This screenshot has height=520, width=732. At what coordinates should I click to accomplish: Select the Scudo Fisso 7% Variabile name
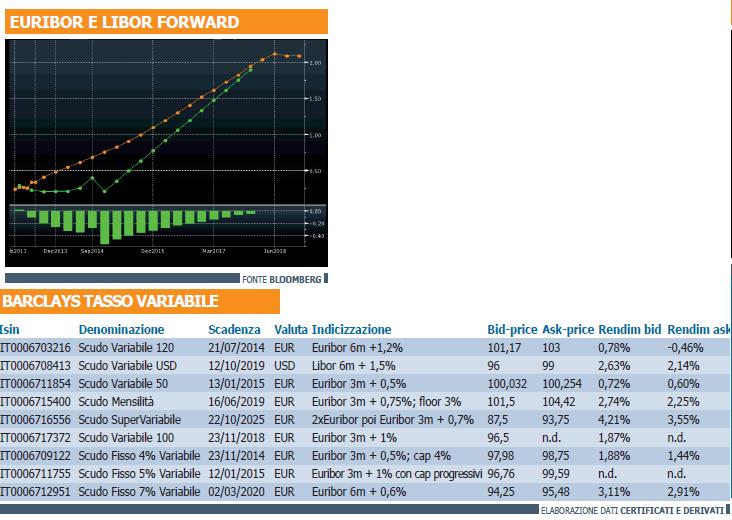pos(139,492)
